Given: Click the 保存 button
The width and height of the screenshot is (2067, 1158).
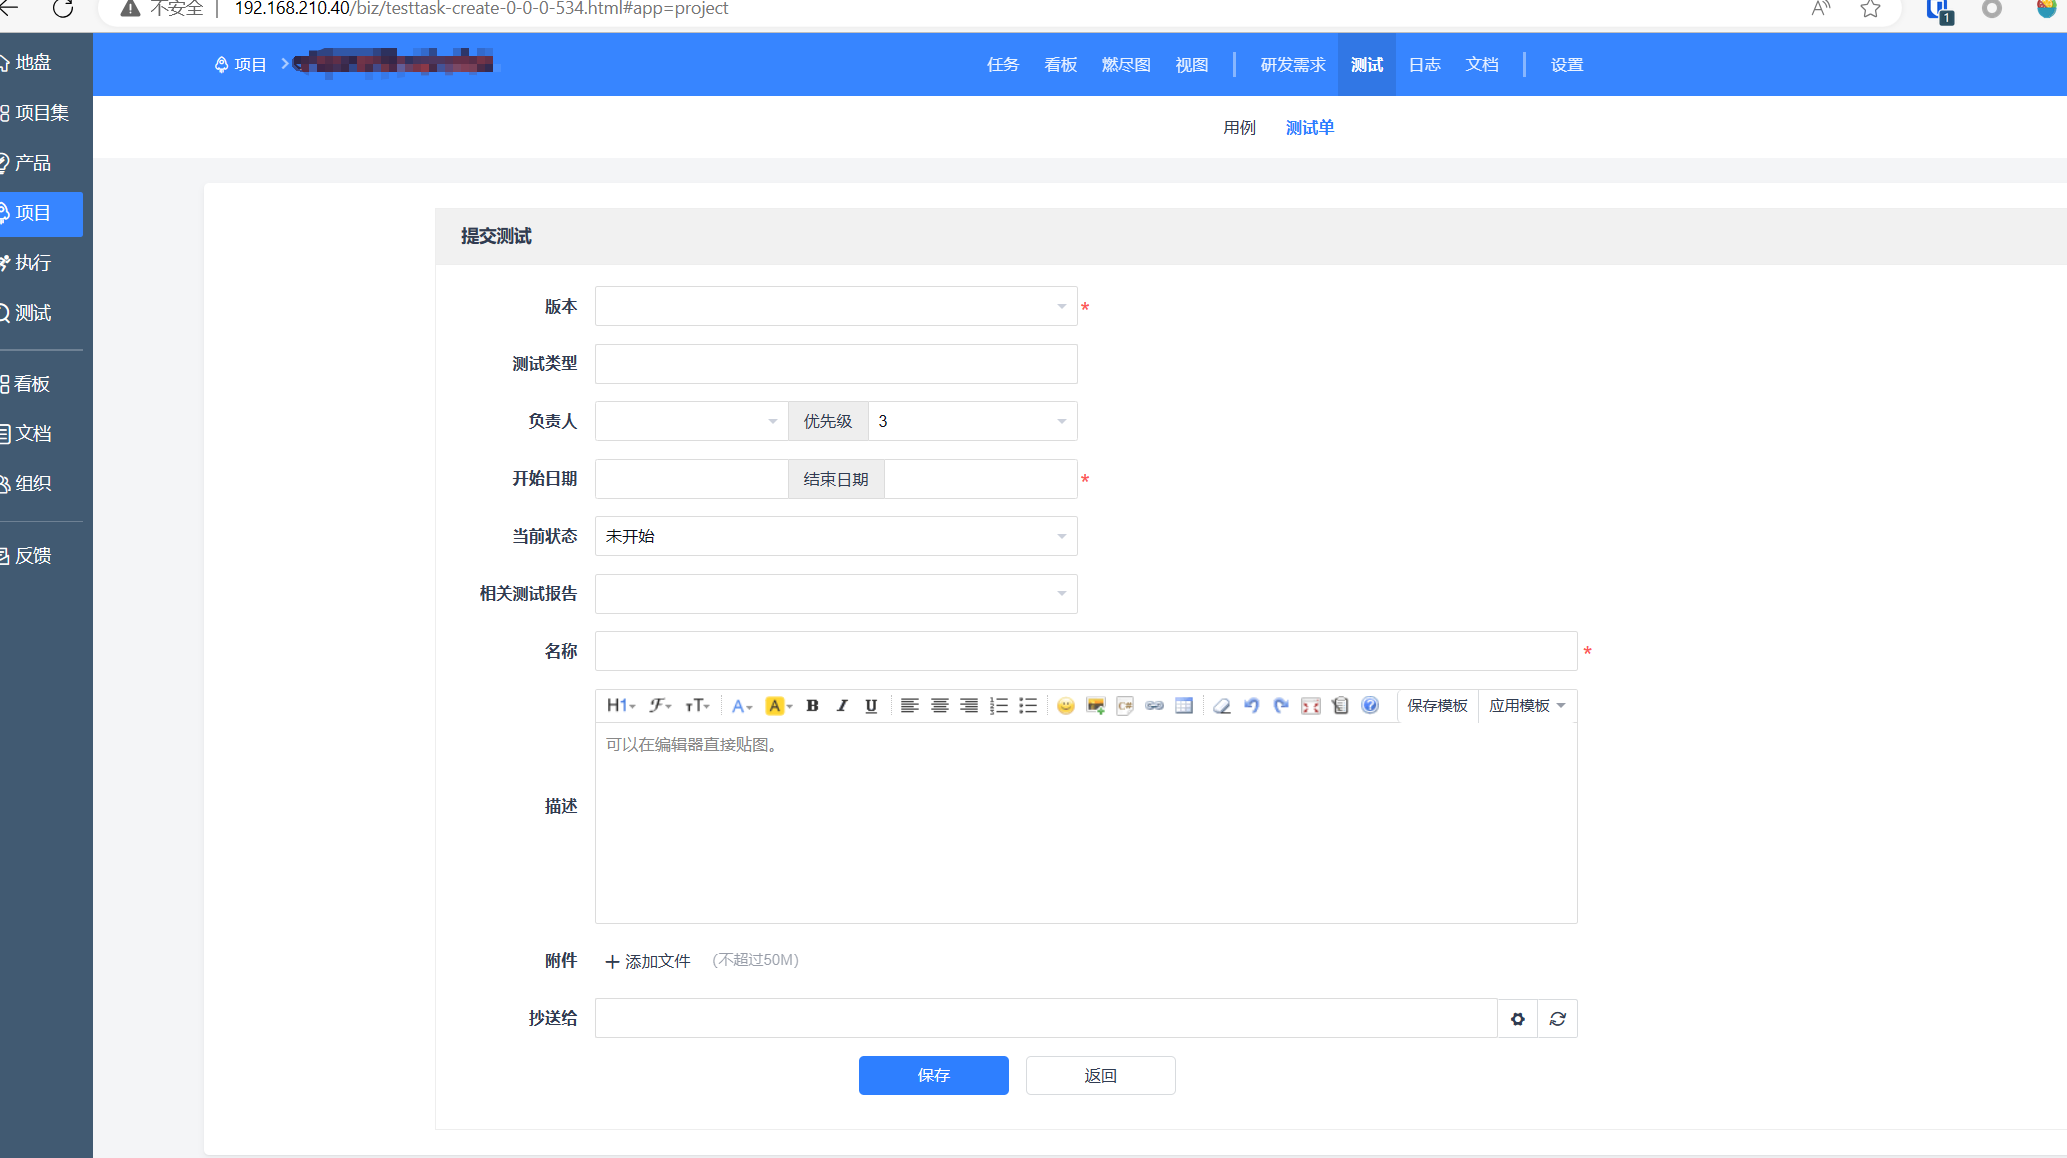Looking at the screenshot, I should tap(933, 1076).
